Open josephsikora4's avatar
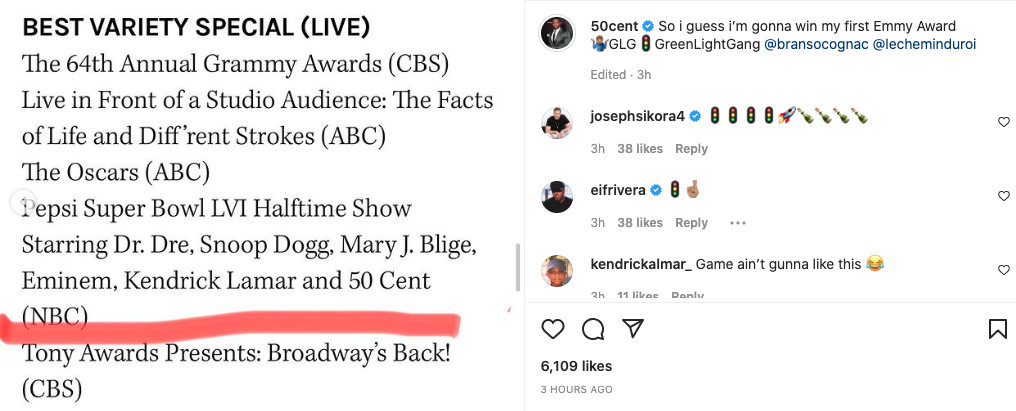Viewport: 1016px width, 411px height. click(557, 122)
